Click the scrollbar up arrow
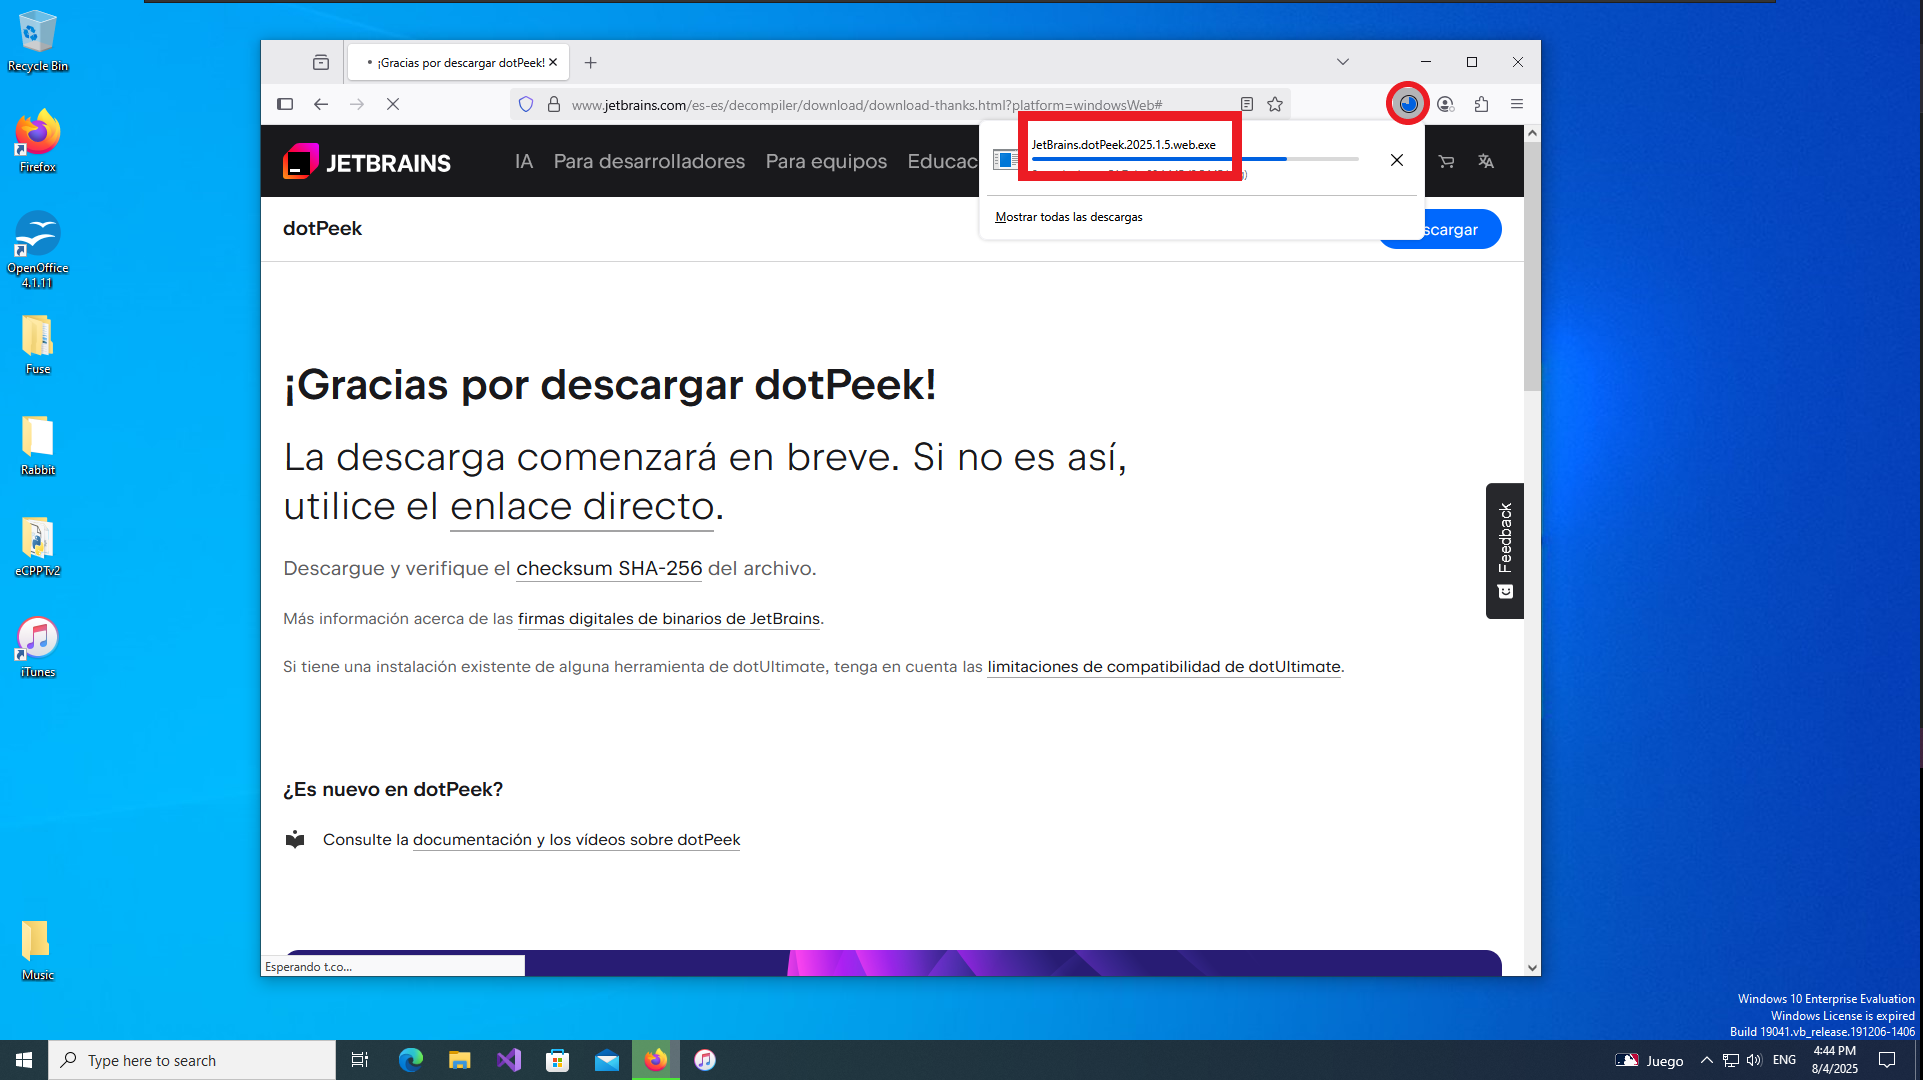The height and width of the screenshot is (1080, 1923). [1532, 133]
